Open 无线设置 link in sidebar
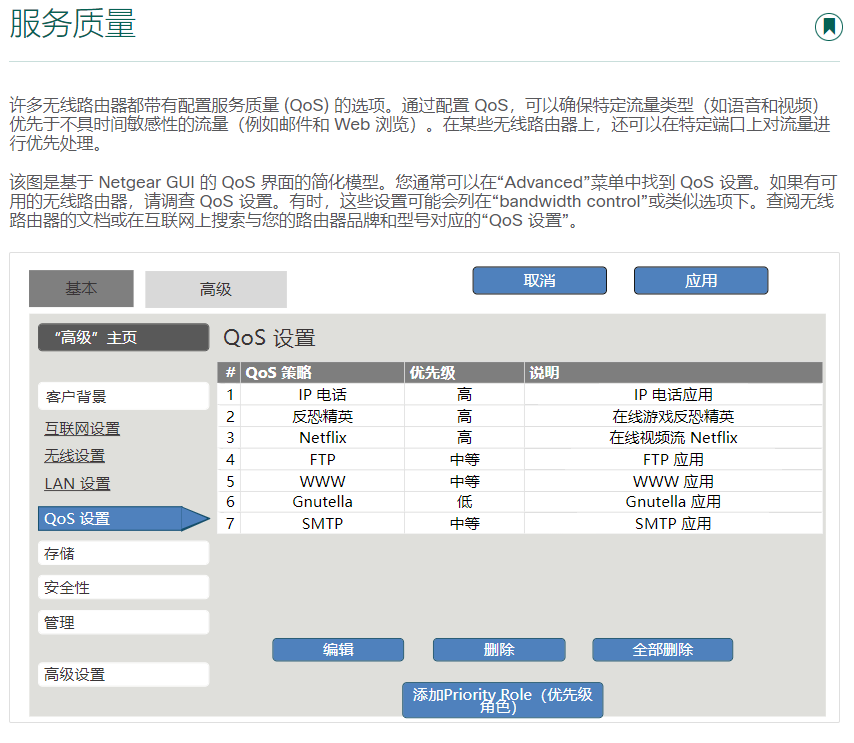Image resolution: width=854 pixels, height=743 pixels. click(78, 455)
